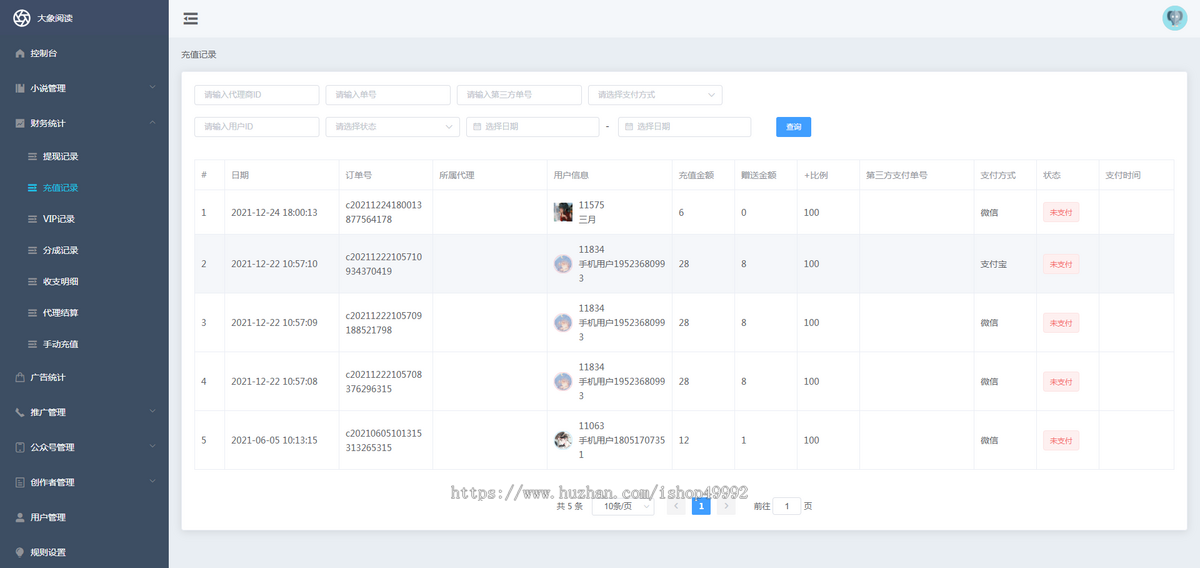
Task: Click the 规则设置 sidebar icon
Action: tap(20, 552)
